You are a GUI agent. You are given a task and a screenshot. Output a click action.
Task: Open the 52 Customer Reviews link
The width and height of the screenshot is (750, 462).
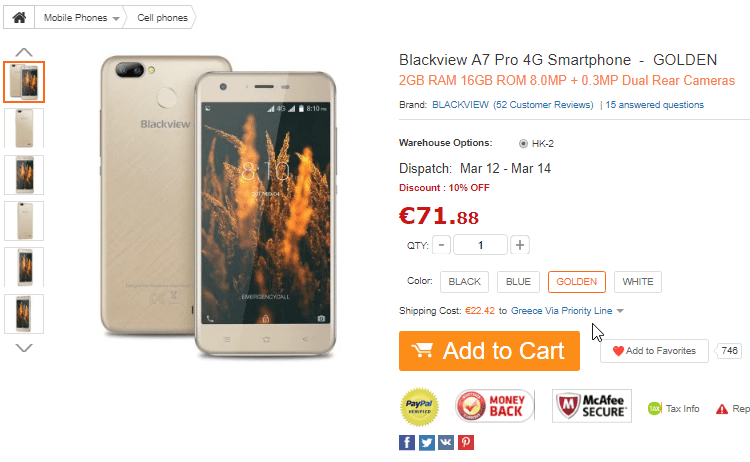(543, 105)
